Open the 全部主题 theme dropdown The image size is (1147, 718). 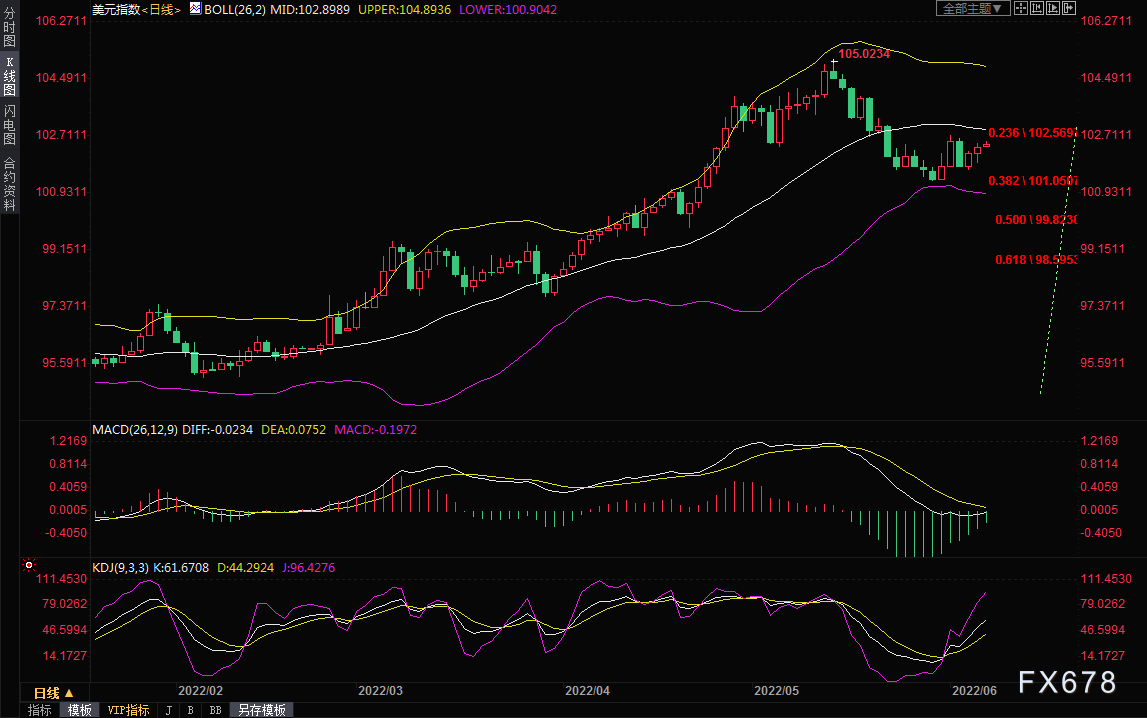click(973, 9)
